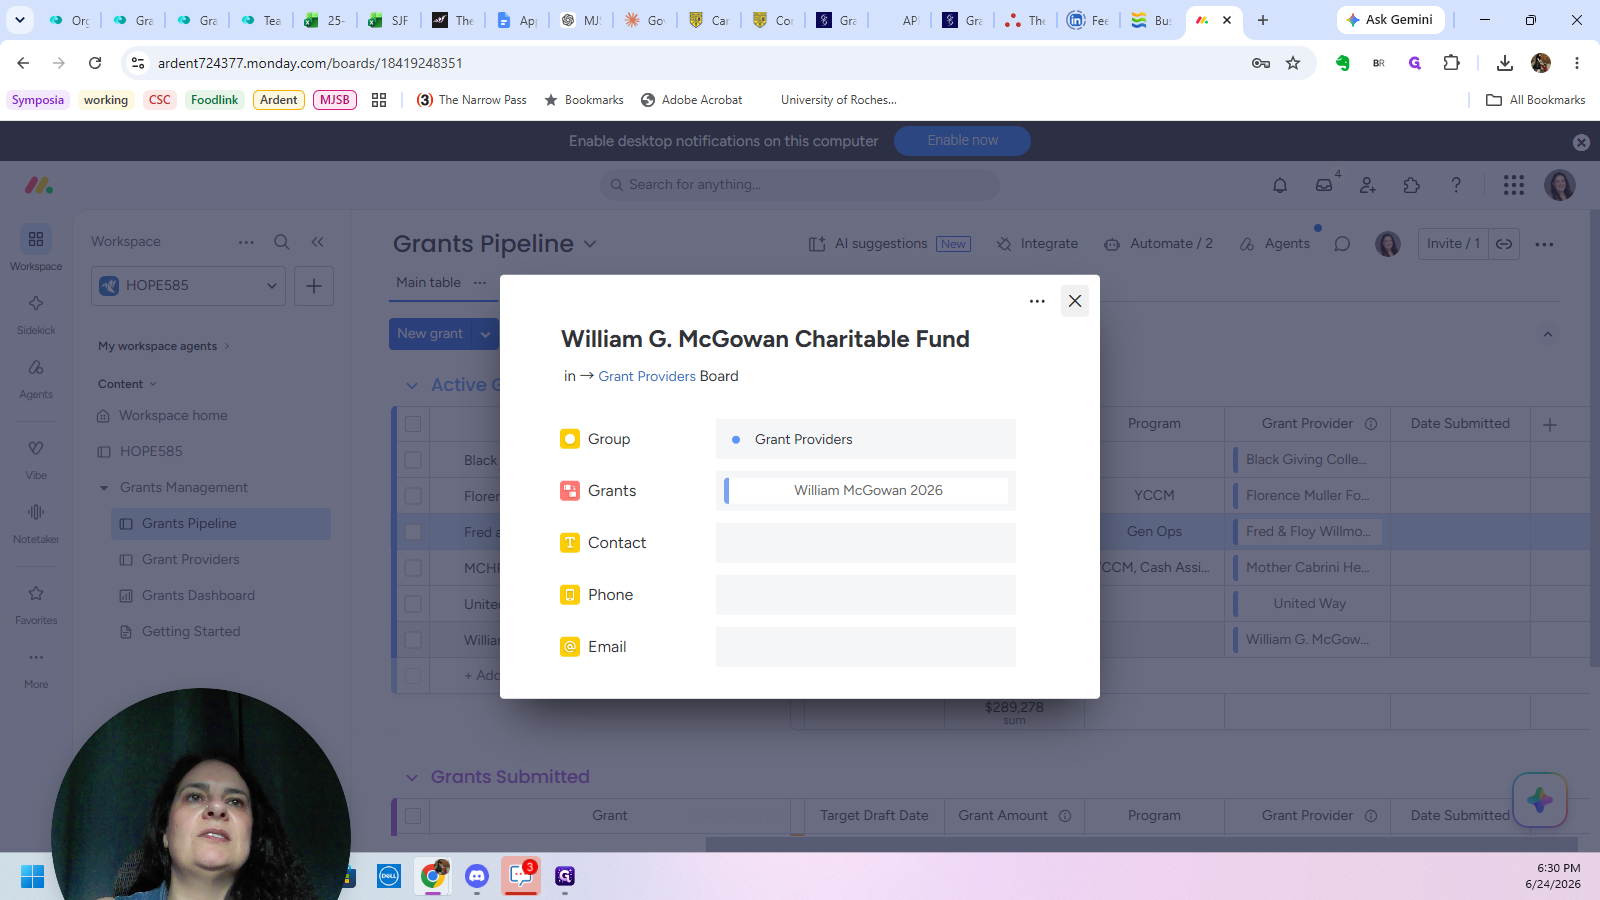Open Notetaker in the left rail
Screen dimensions: 1600x900
pyautogui.click(x=36, y=522)
